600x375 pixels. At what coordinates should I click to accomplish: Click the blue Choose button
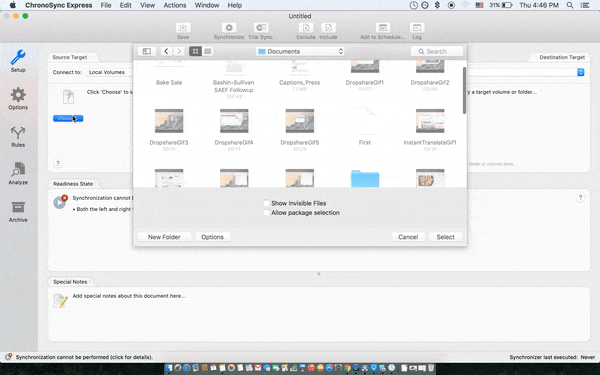(68, 119)
